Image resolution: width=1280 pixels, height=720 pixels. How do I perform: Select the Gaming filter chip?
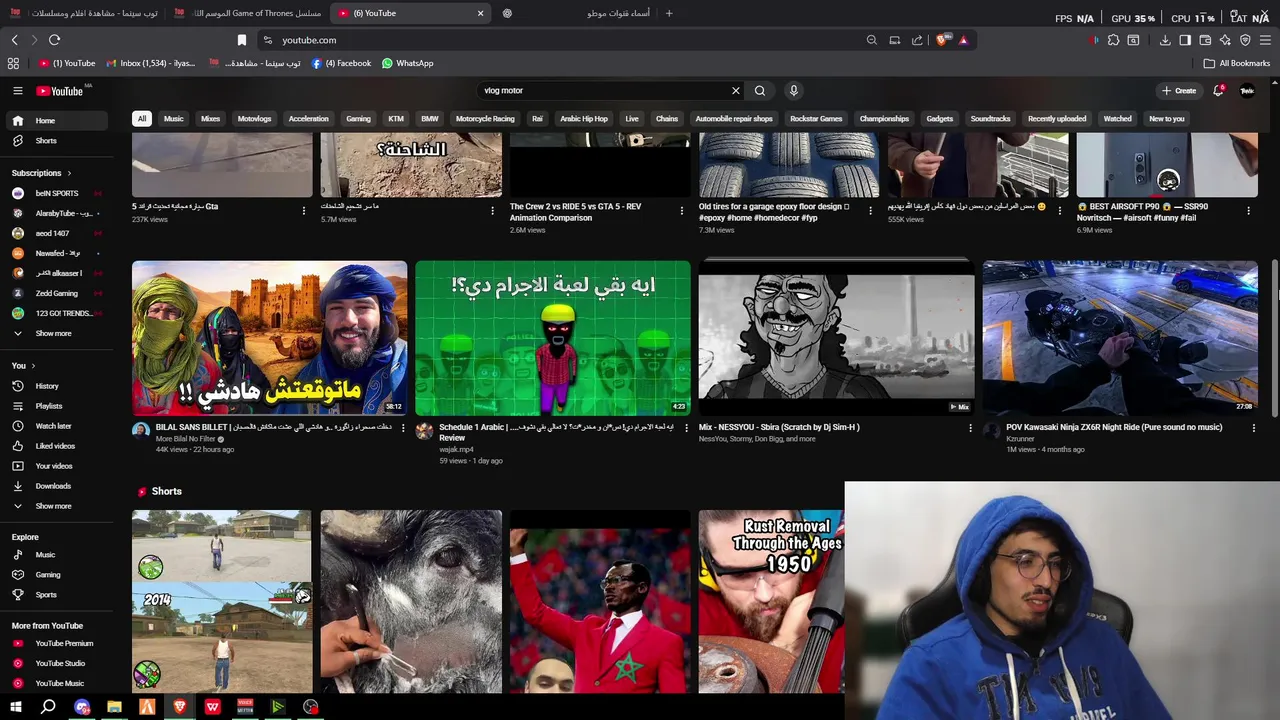point(358,119)
